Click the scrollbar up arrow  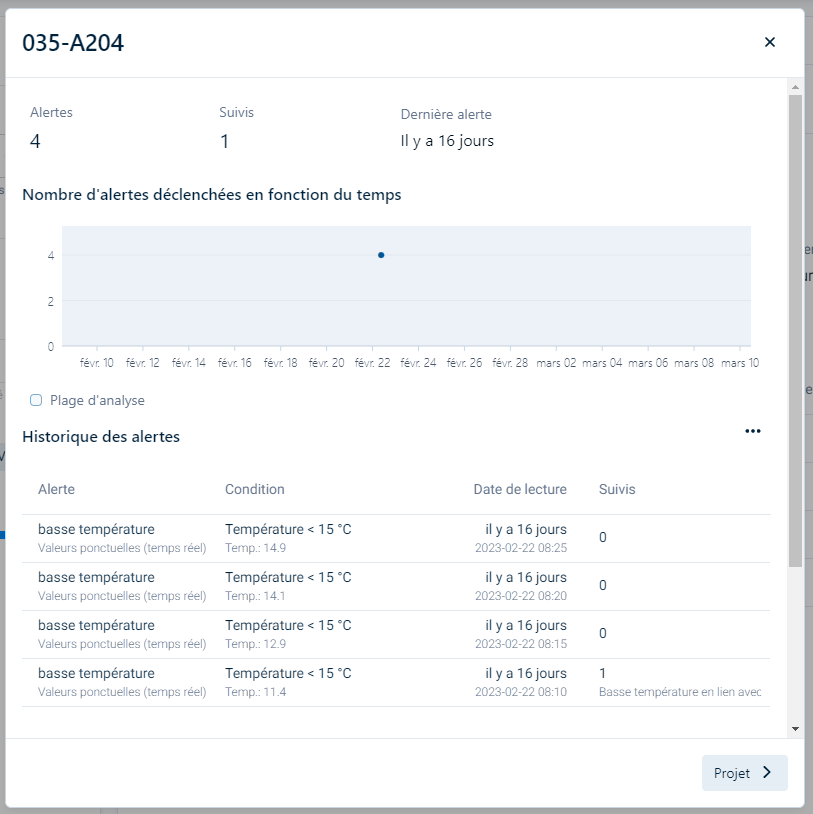[795, 87]
